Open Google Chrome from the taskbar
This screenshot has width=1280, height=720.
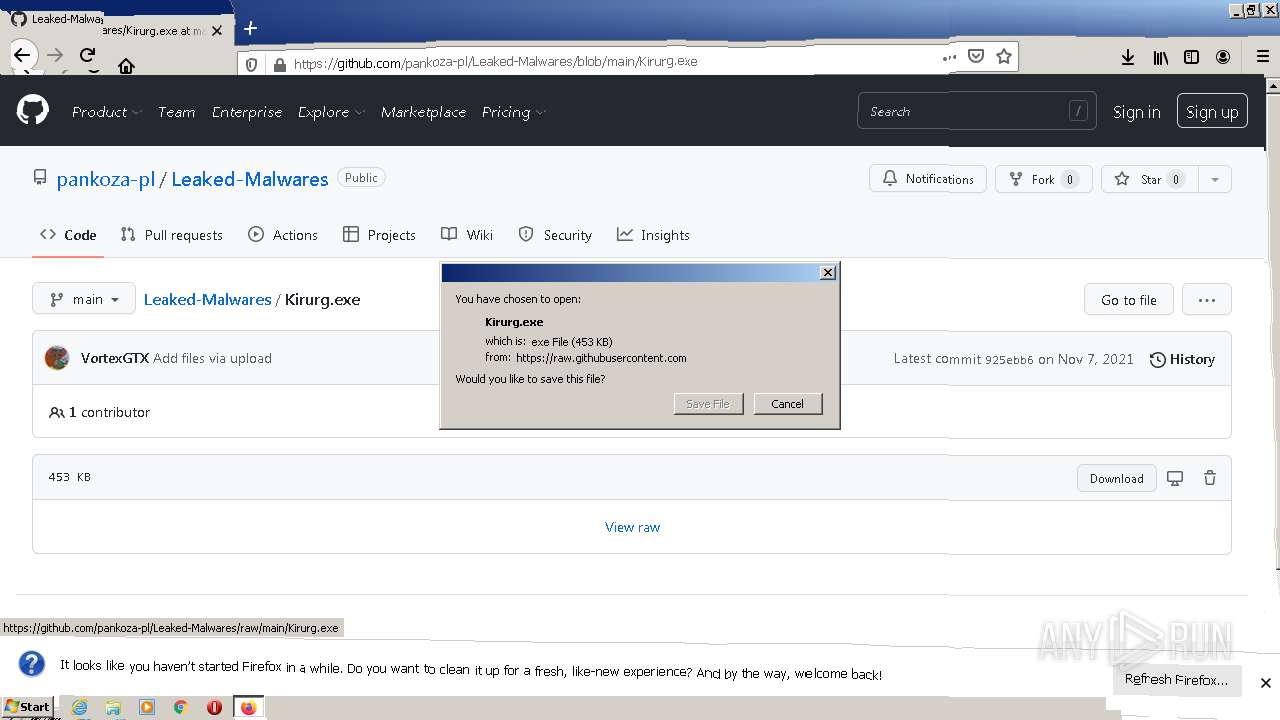tap(180, 707)
